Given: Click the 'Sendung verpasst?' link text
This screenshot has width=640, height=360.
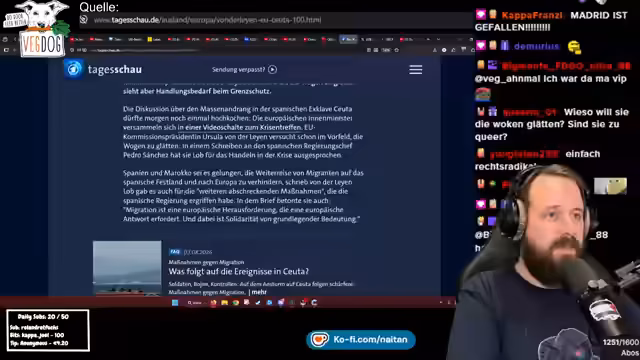Looking at the screenshot, I should pos(238,69).
